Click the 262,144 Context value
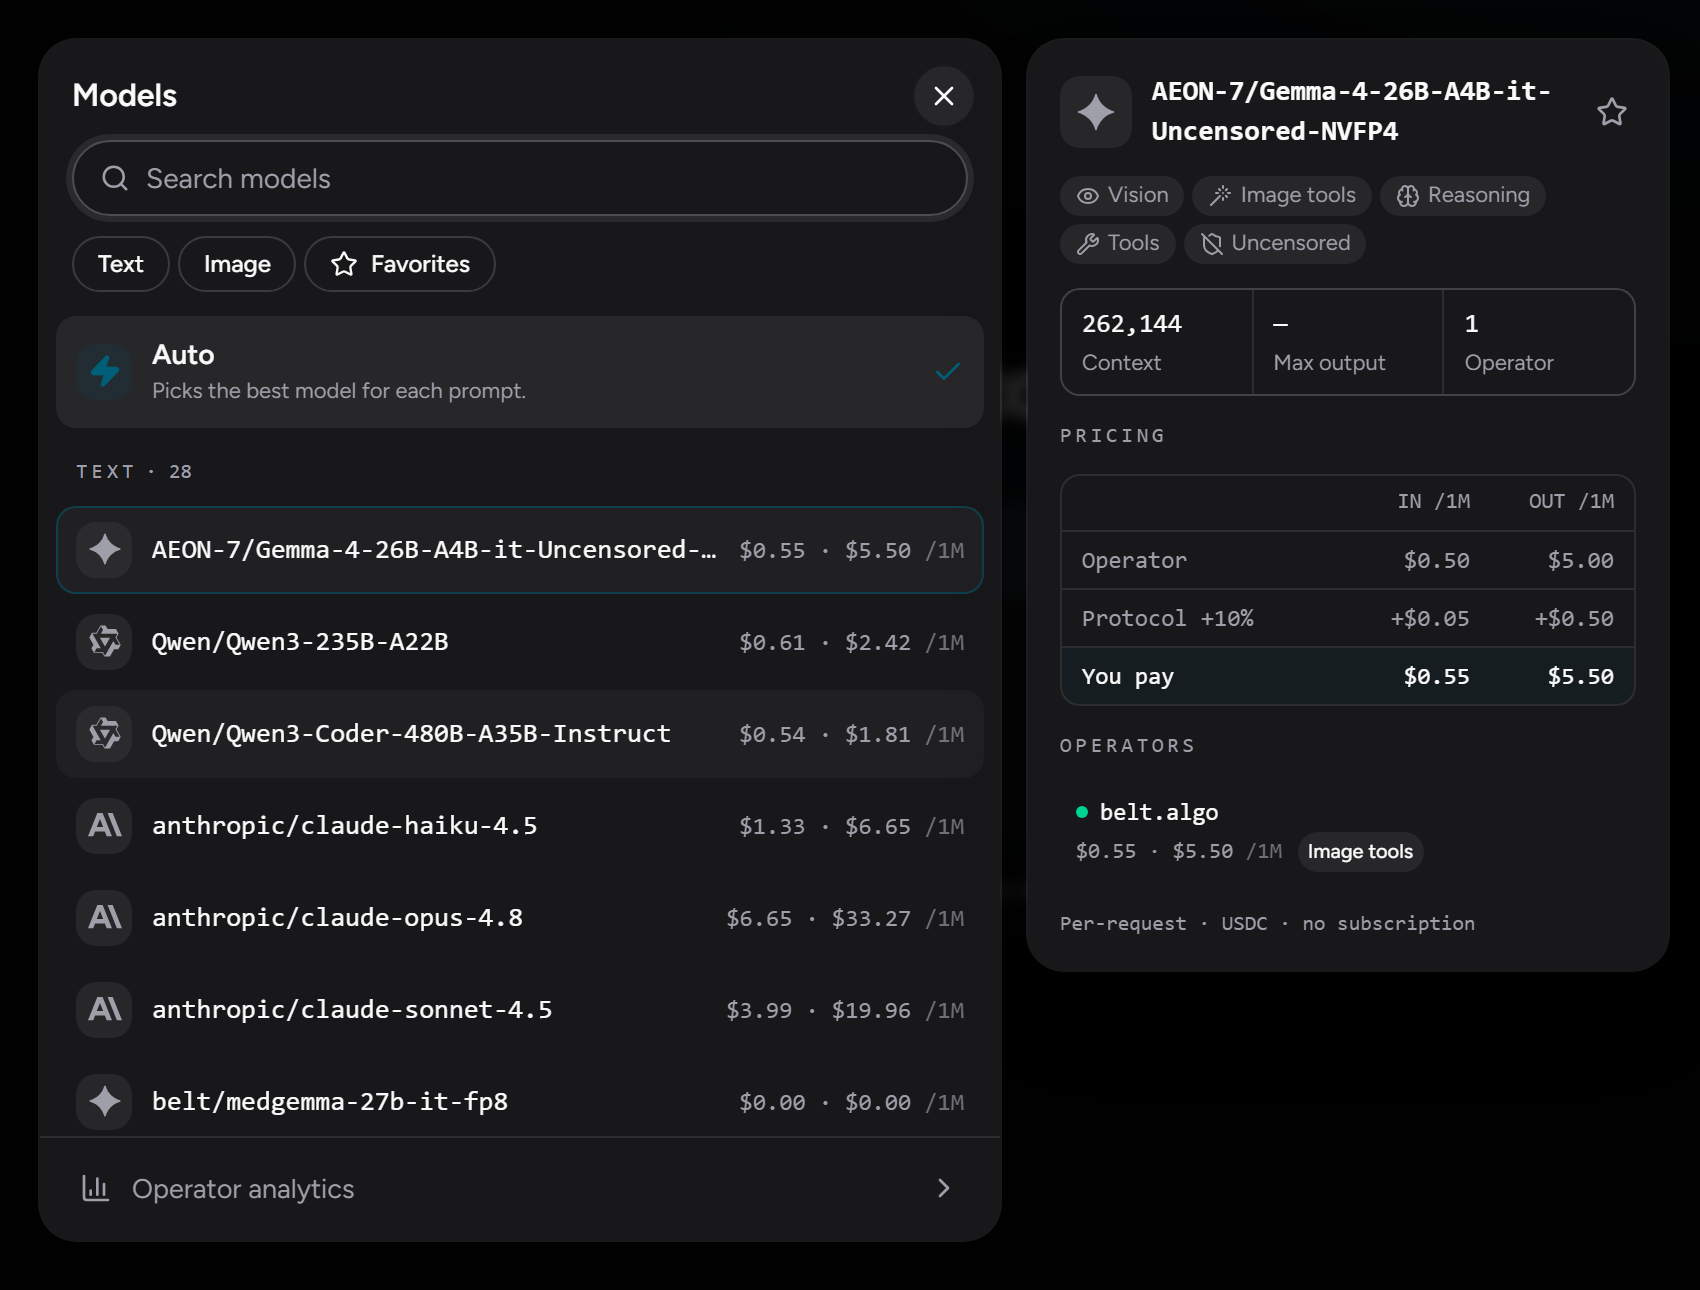This screenshot has height=1290, width=1700. (x=1132, y=324)
